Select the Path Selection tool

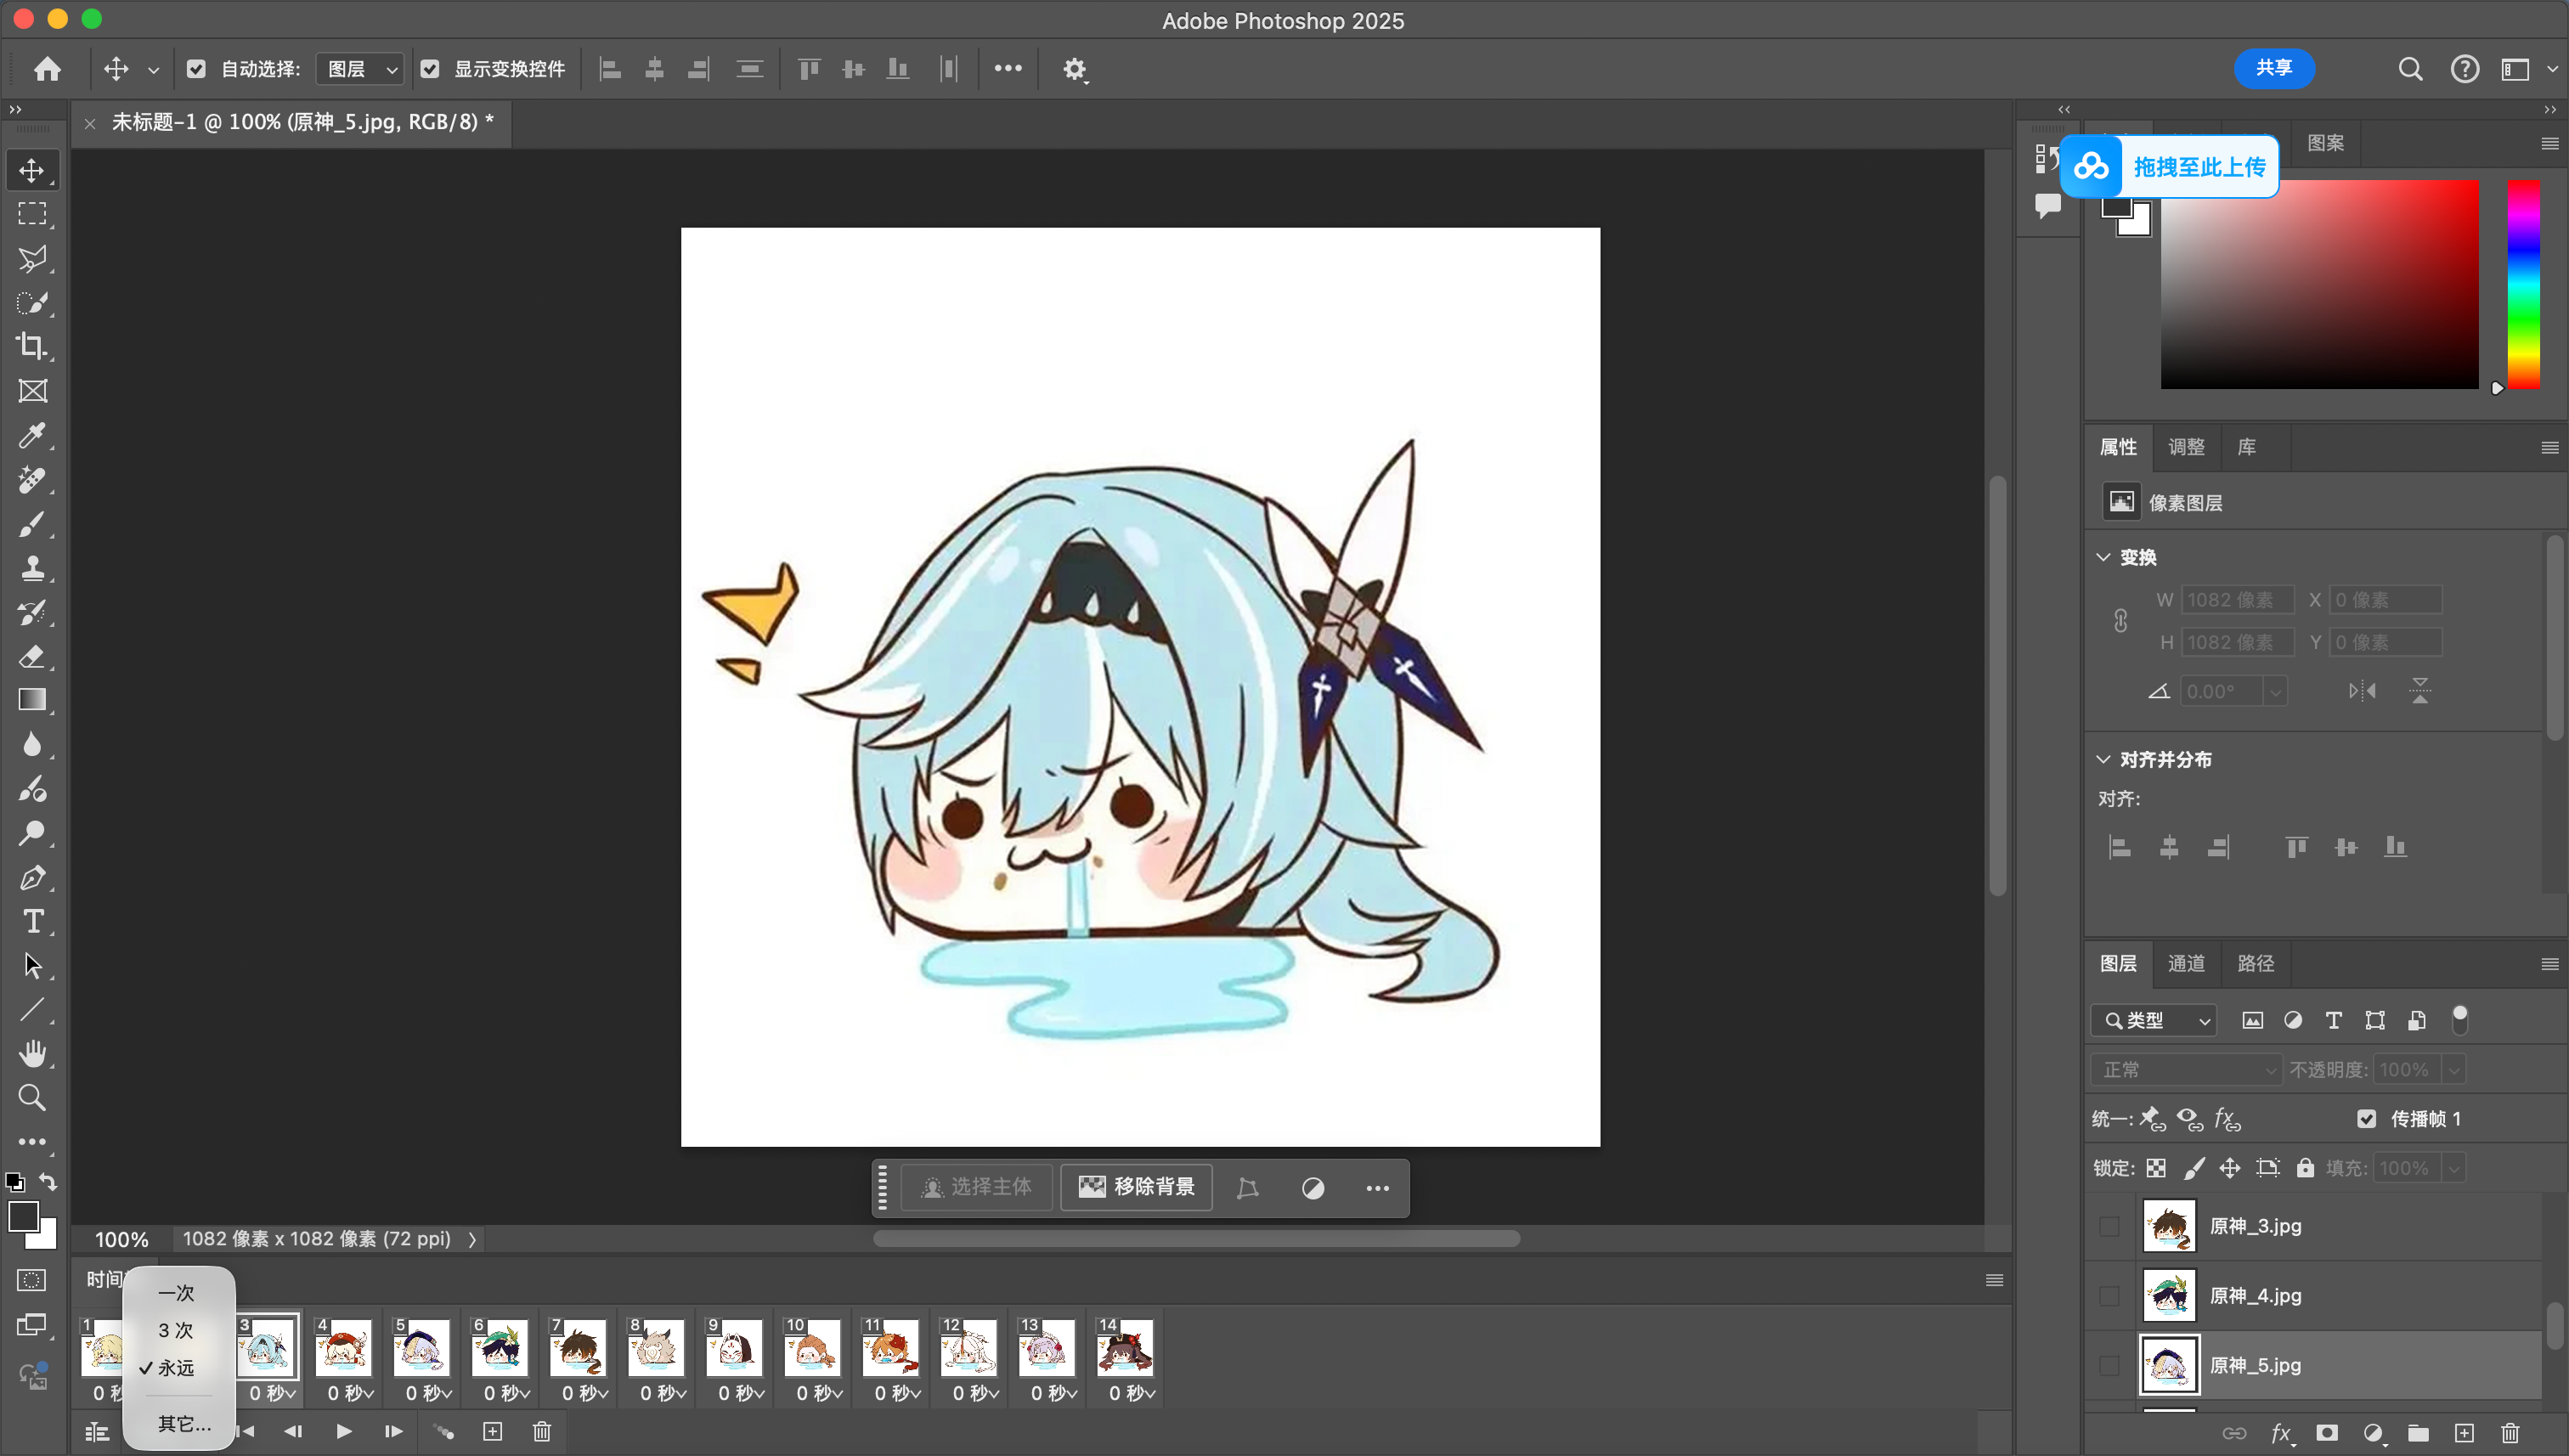pos(32,966)
